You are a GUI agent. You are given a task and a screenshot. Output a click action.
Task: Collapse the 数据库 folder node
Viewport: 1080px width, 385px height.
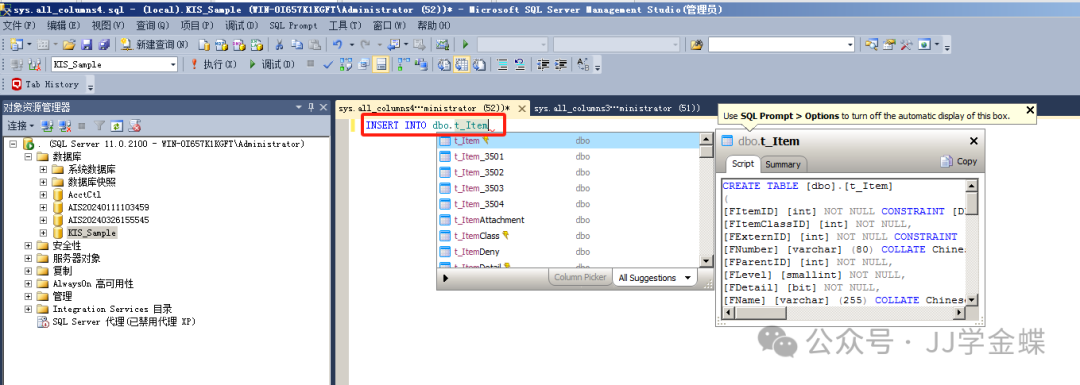pos(28,157)
